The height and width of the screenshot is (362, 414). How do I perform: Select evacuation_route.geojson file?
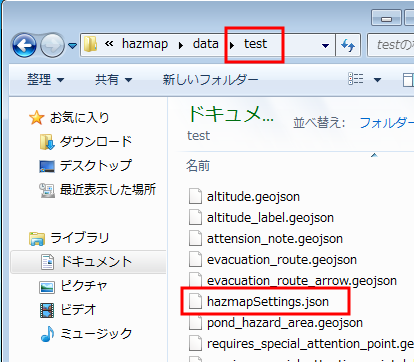pos(282,260)
